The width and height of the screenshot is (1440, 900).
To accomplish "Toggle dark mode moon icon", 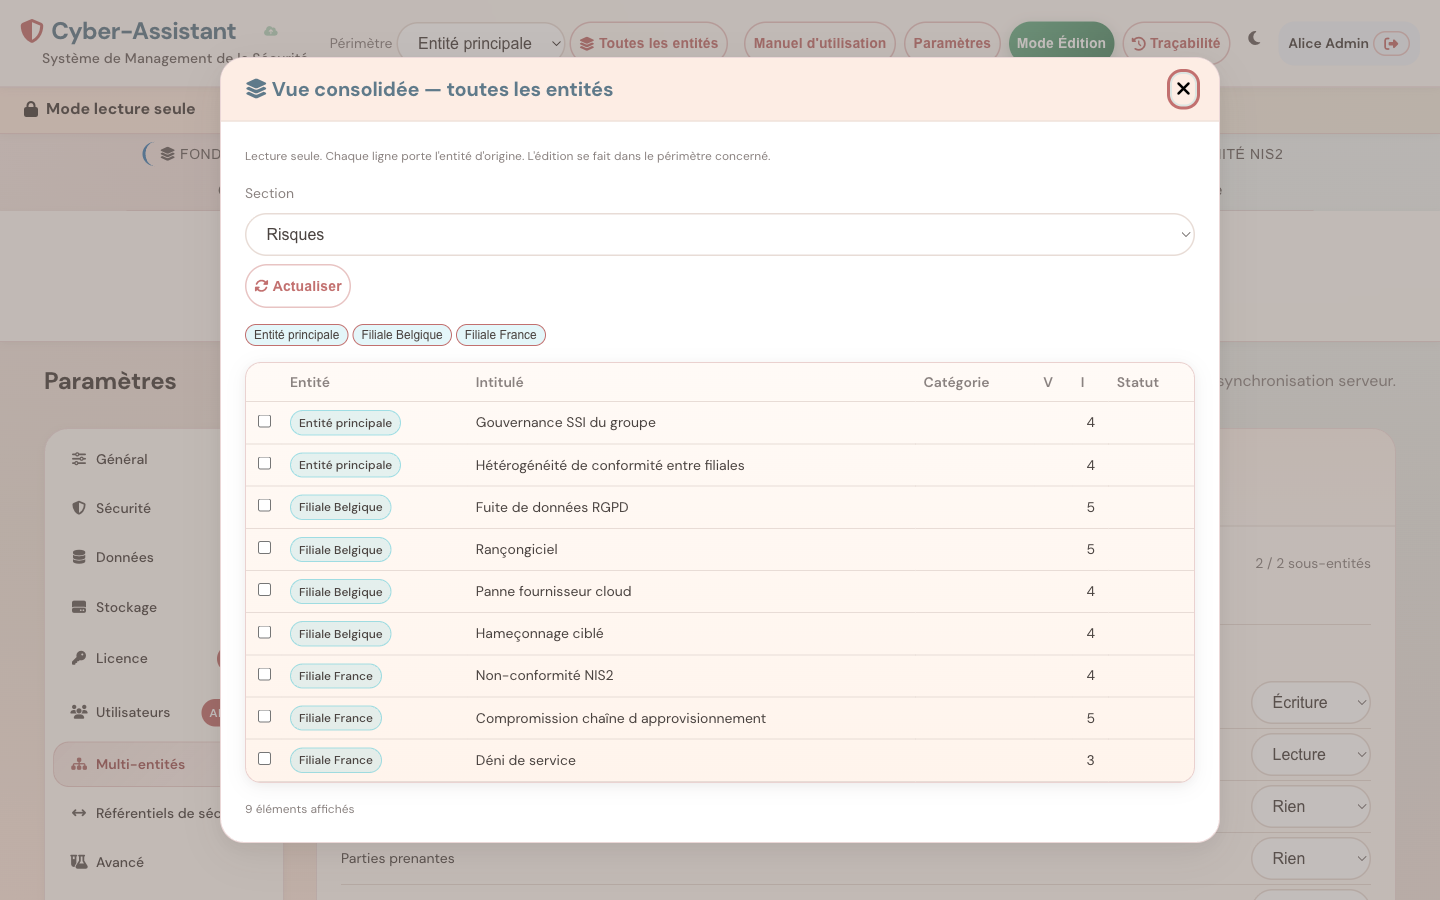I will coord(1254,39).
